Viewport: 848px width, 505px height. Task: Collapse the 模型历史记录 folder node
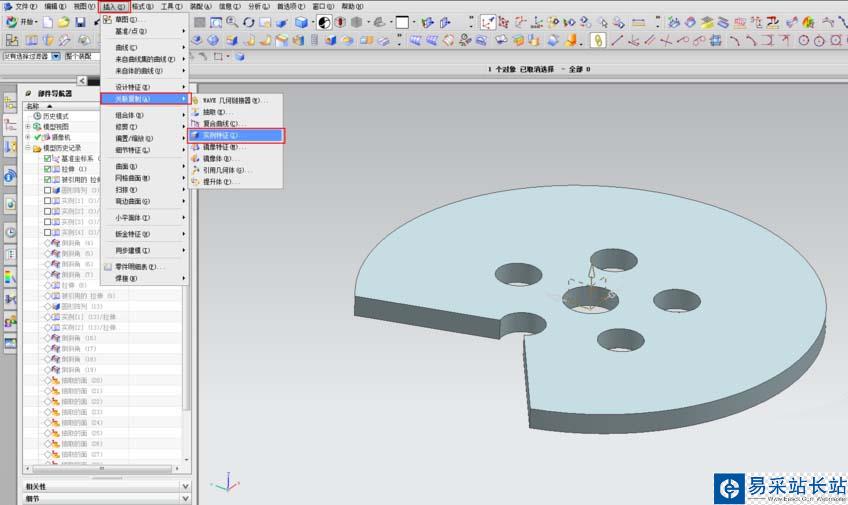click(x=28, y=148)
